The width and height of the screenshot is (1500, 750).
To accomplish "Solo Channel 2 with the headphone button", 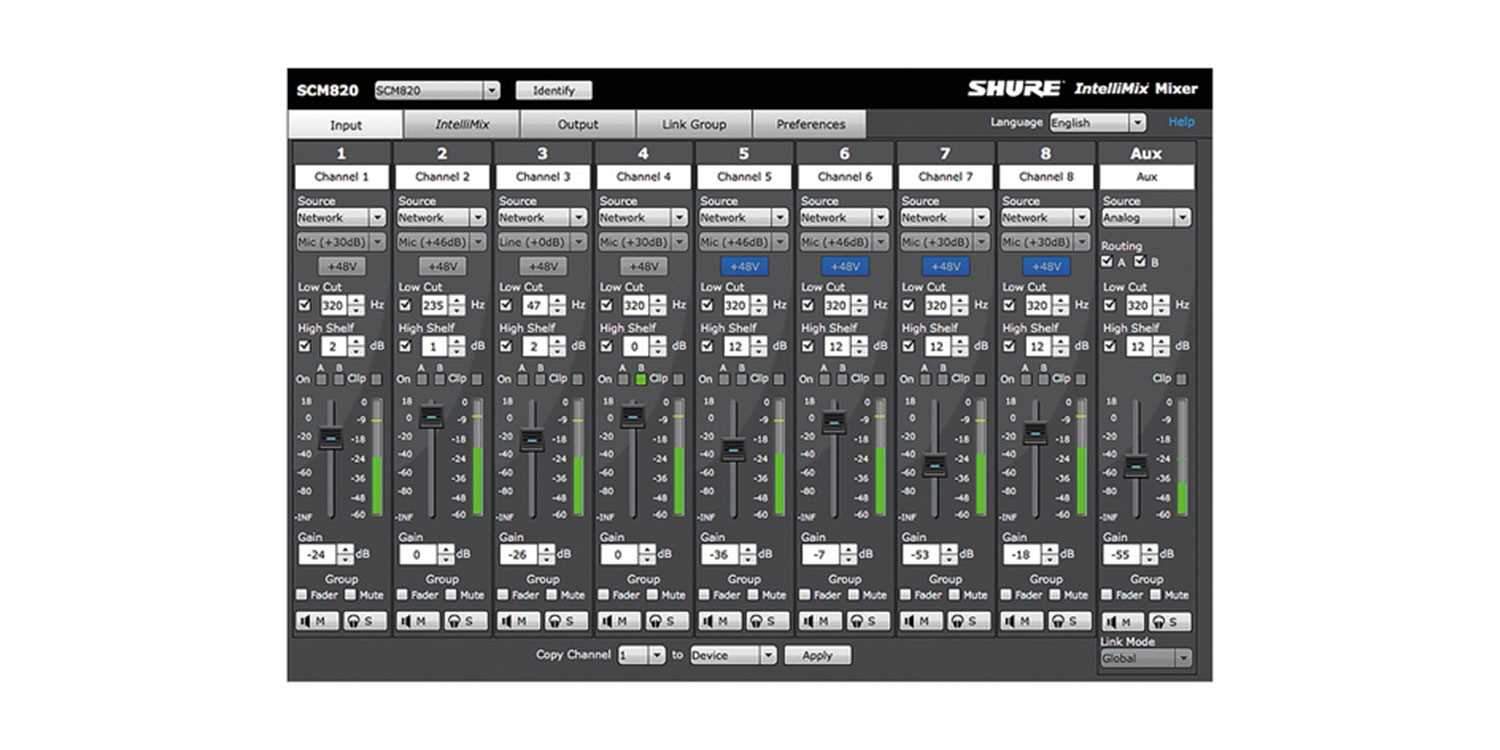I will coord(466,621).
